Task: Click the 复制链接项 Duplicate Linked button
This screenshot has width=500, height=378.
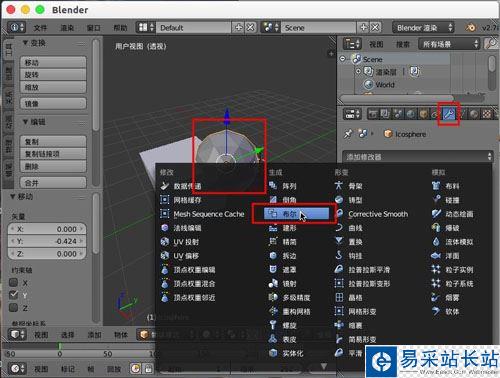Action: click(x=53, y=154)
